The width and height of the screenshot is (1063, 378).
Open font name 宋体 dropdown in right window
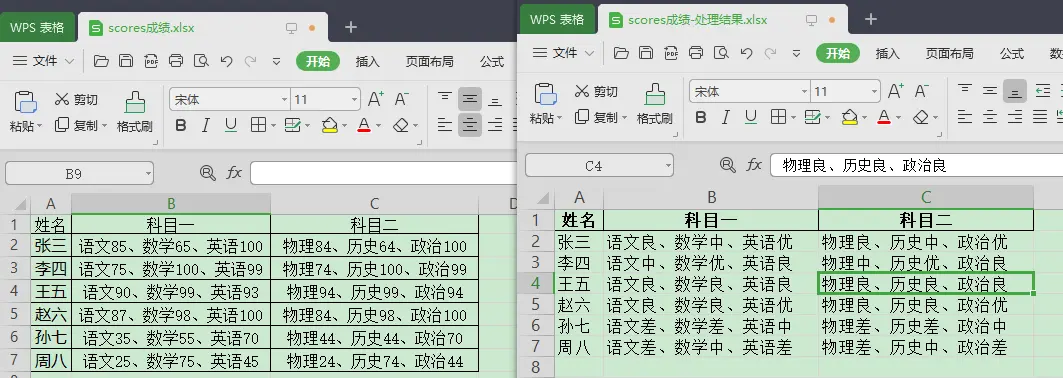(x=804, y=91)
